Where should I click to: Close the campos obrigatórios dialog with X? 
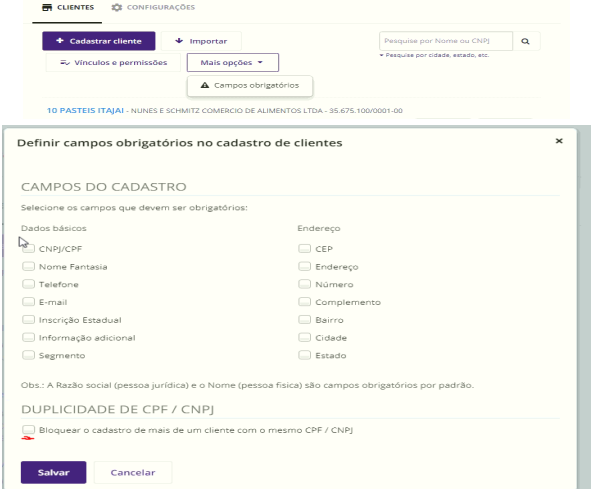559,141
